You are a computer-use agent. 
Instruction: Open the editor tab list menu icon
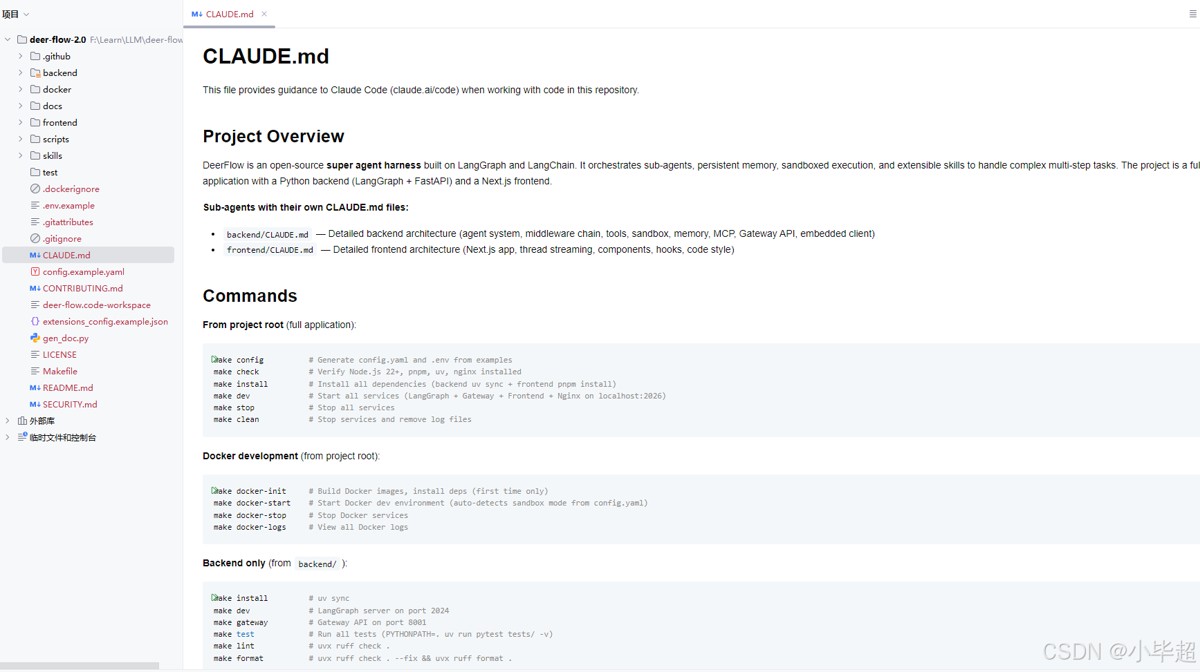coord(1192,14)
